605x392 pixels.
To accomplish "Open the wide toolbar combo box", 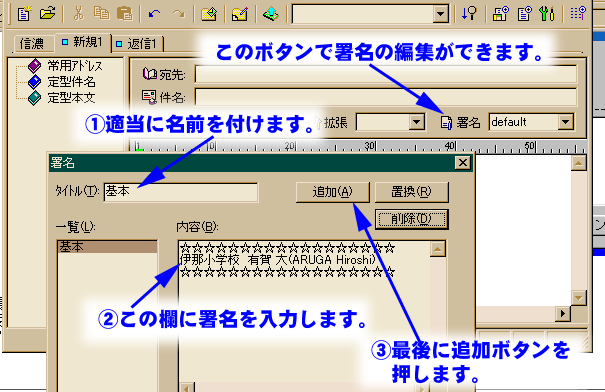I will pos(370,14).
